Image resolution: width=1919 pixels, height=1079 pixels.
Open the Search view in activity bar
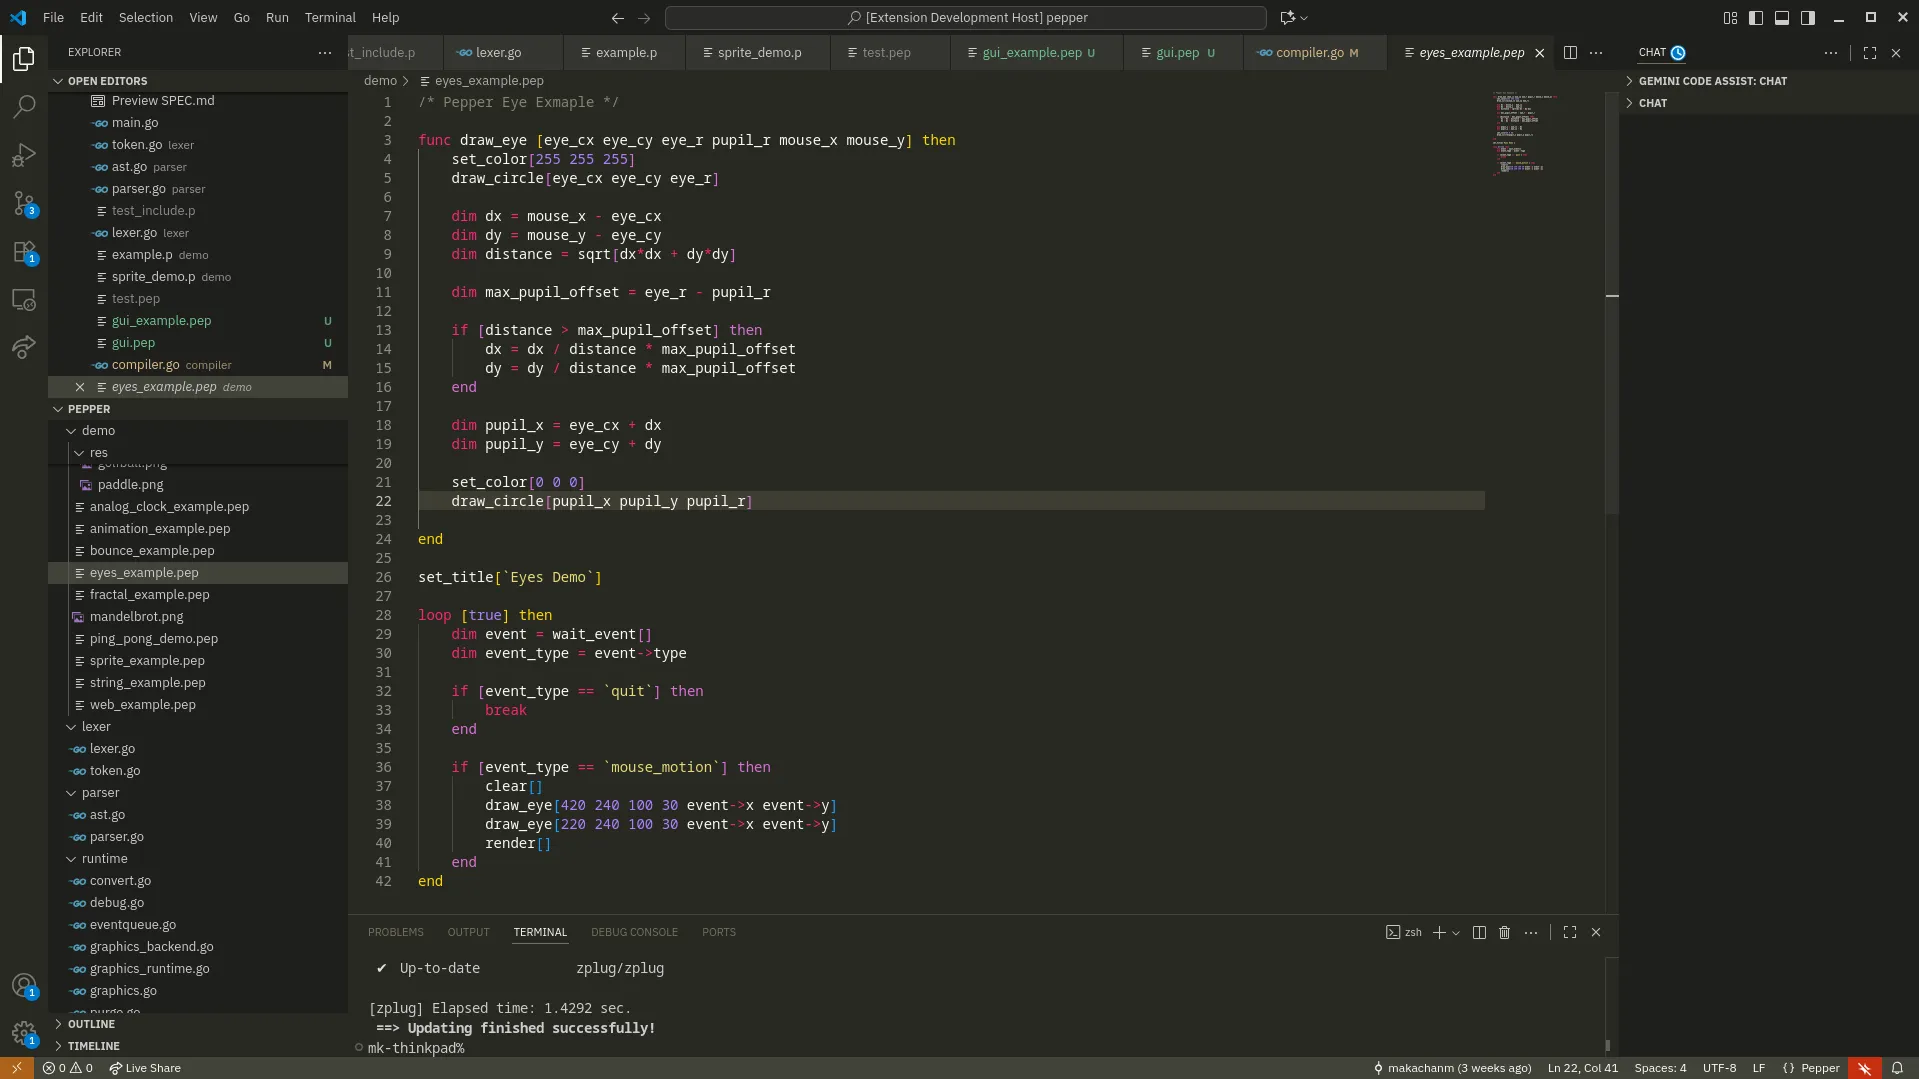(24, 106)
